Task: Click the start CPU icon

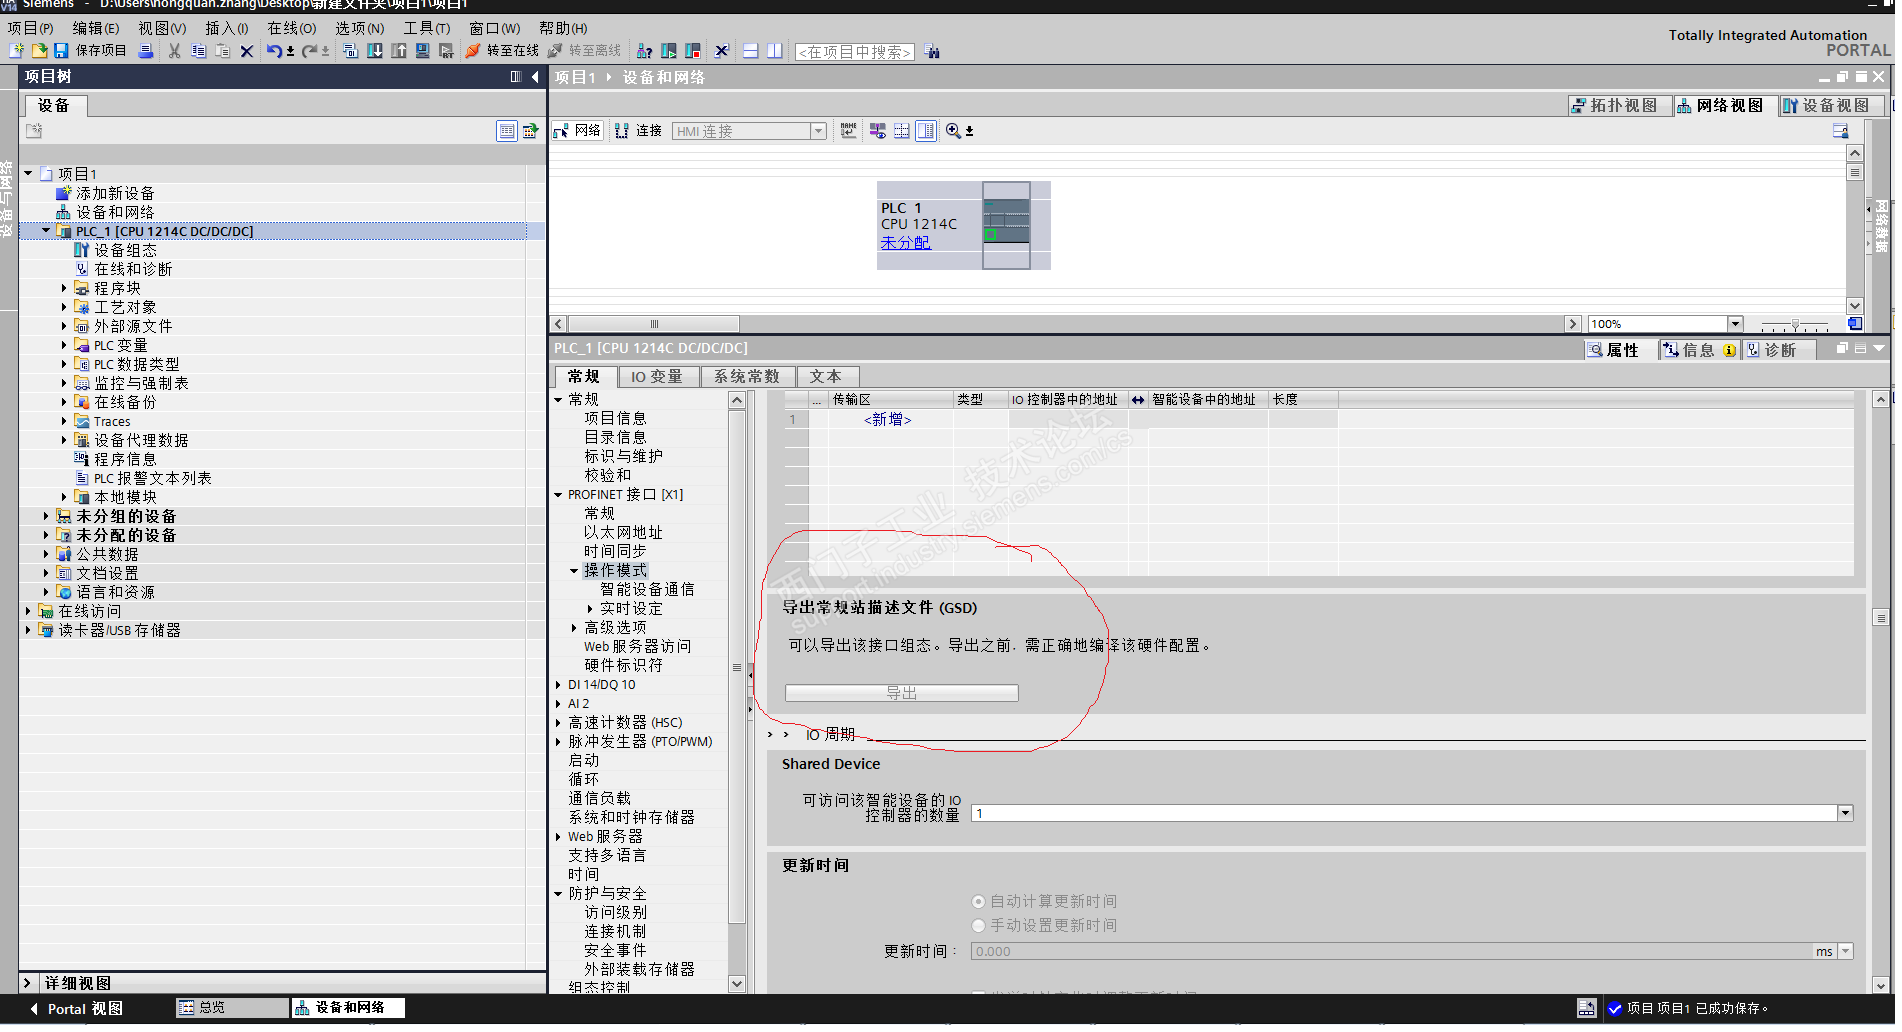Action: point(669,51)
